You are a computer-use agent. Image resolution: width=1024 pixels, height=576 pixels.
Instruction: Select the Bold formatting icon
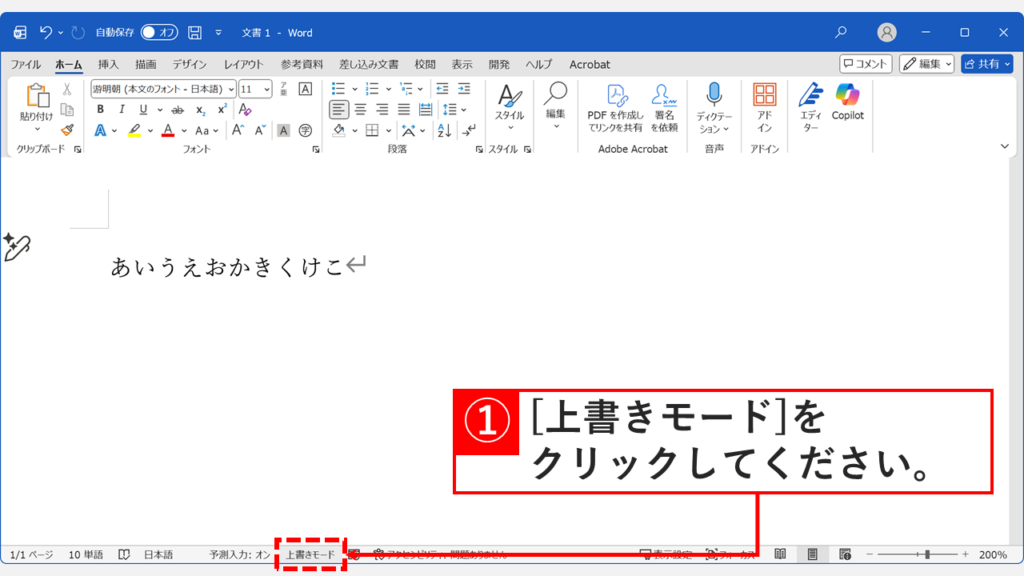tap(102, 108)
